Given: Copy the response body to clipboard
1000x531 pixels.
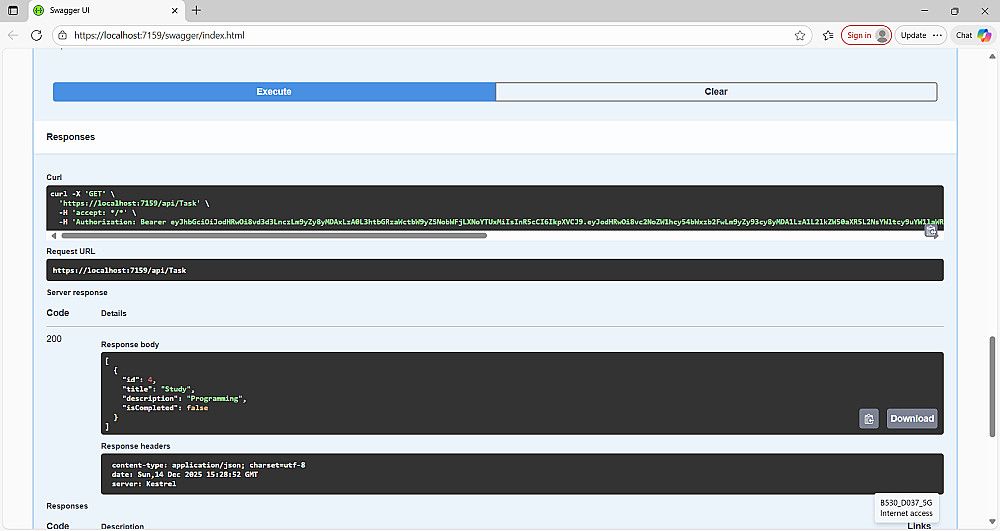Looking at the screenshot, I should click(x=869, y=419).
